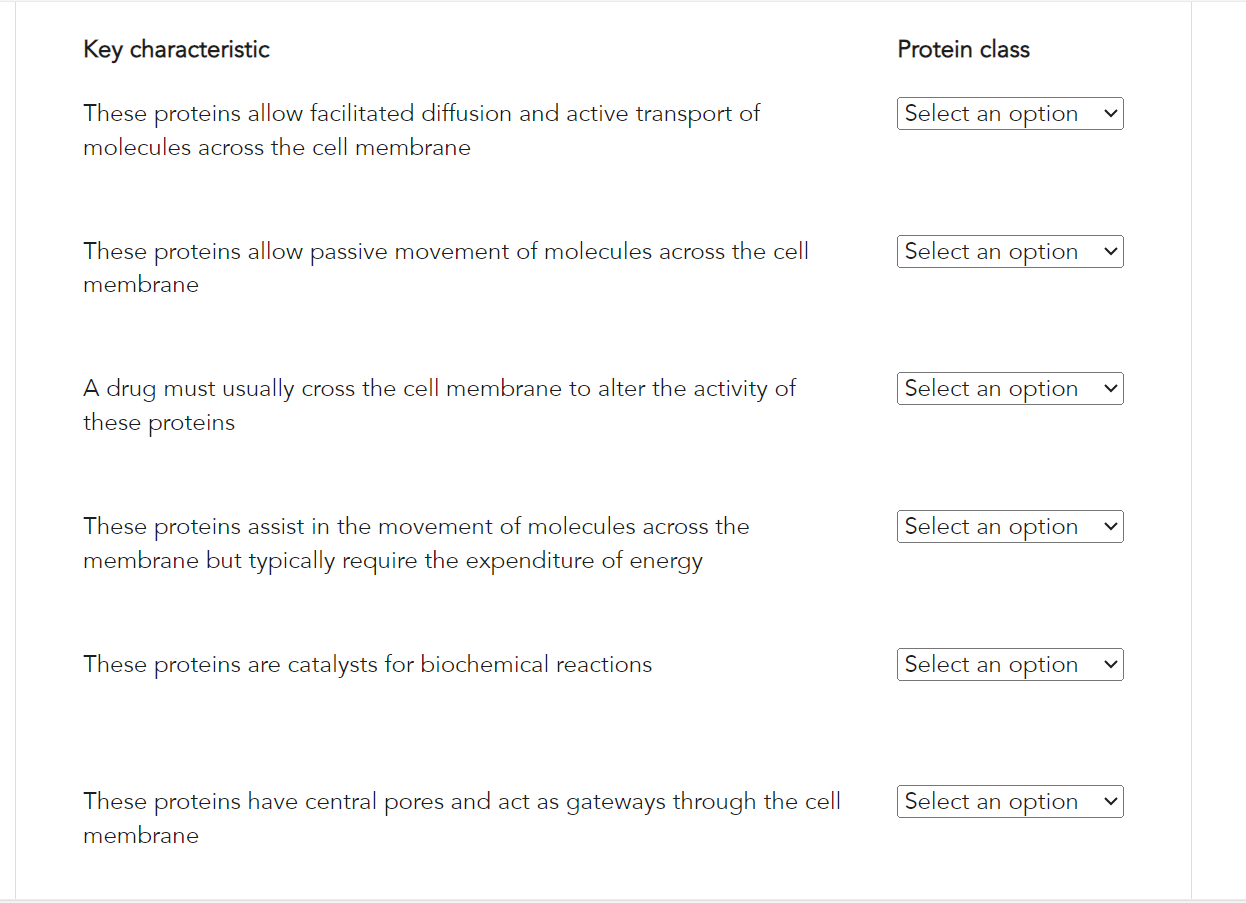Open the dropdown beside the central pores statement
The height and width of the screenshot is (903, 1246).
tap(1010, 801)
